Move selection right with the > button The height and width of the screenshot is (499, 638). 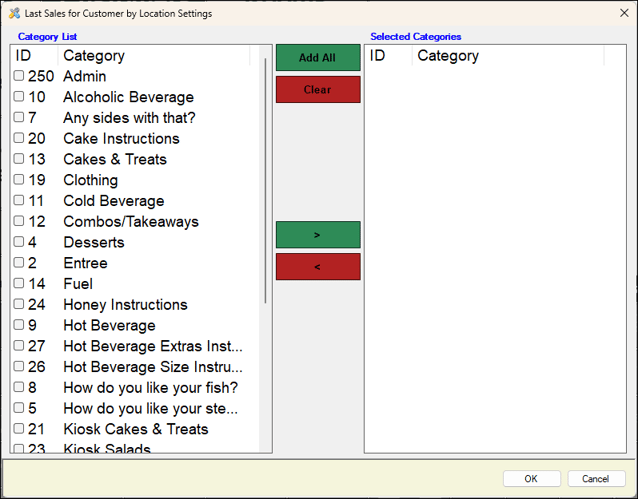coord(318,235)
